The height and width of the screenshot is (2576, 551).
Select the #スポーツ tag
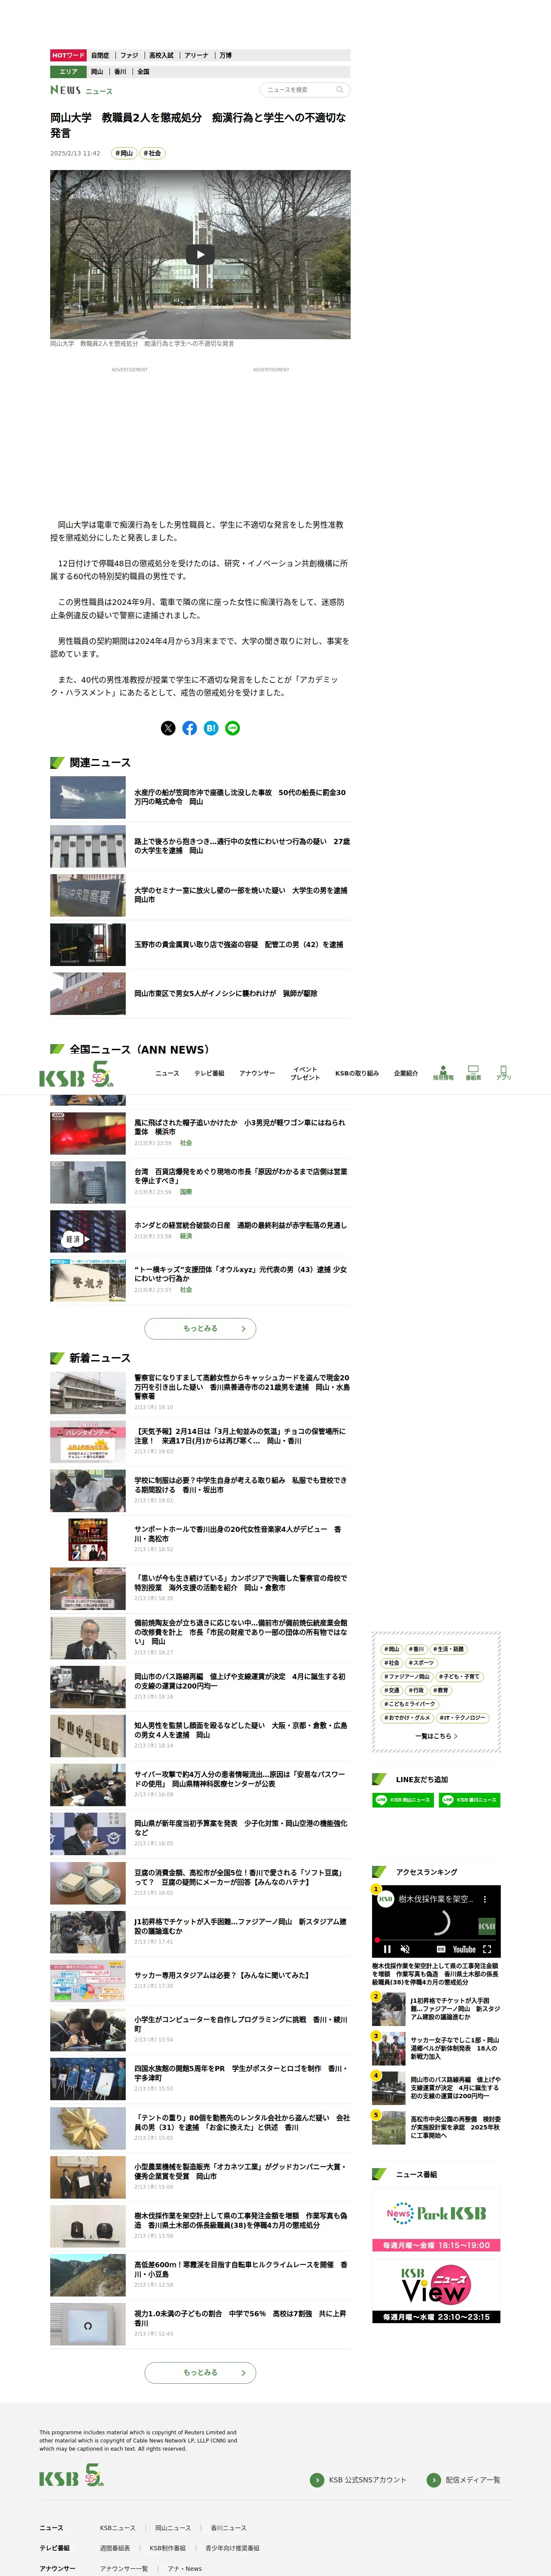tap(421, 1663)
